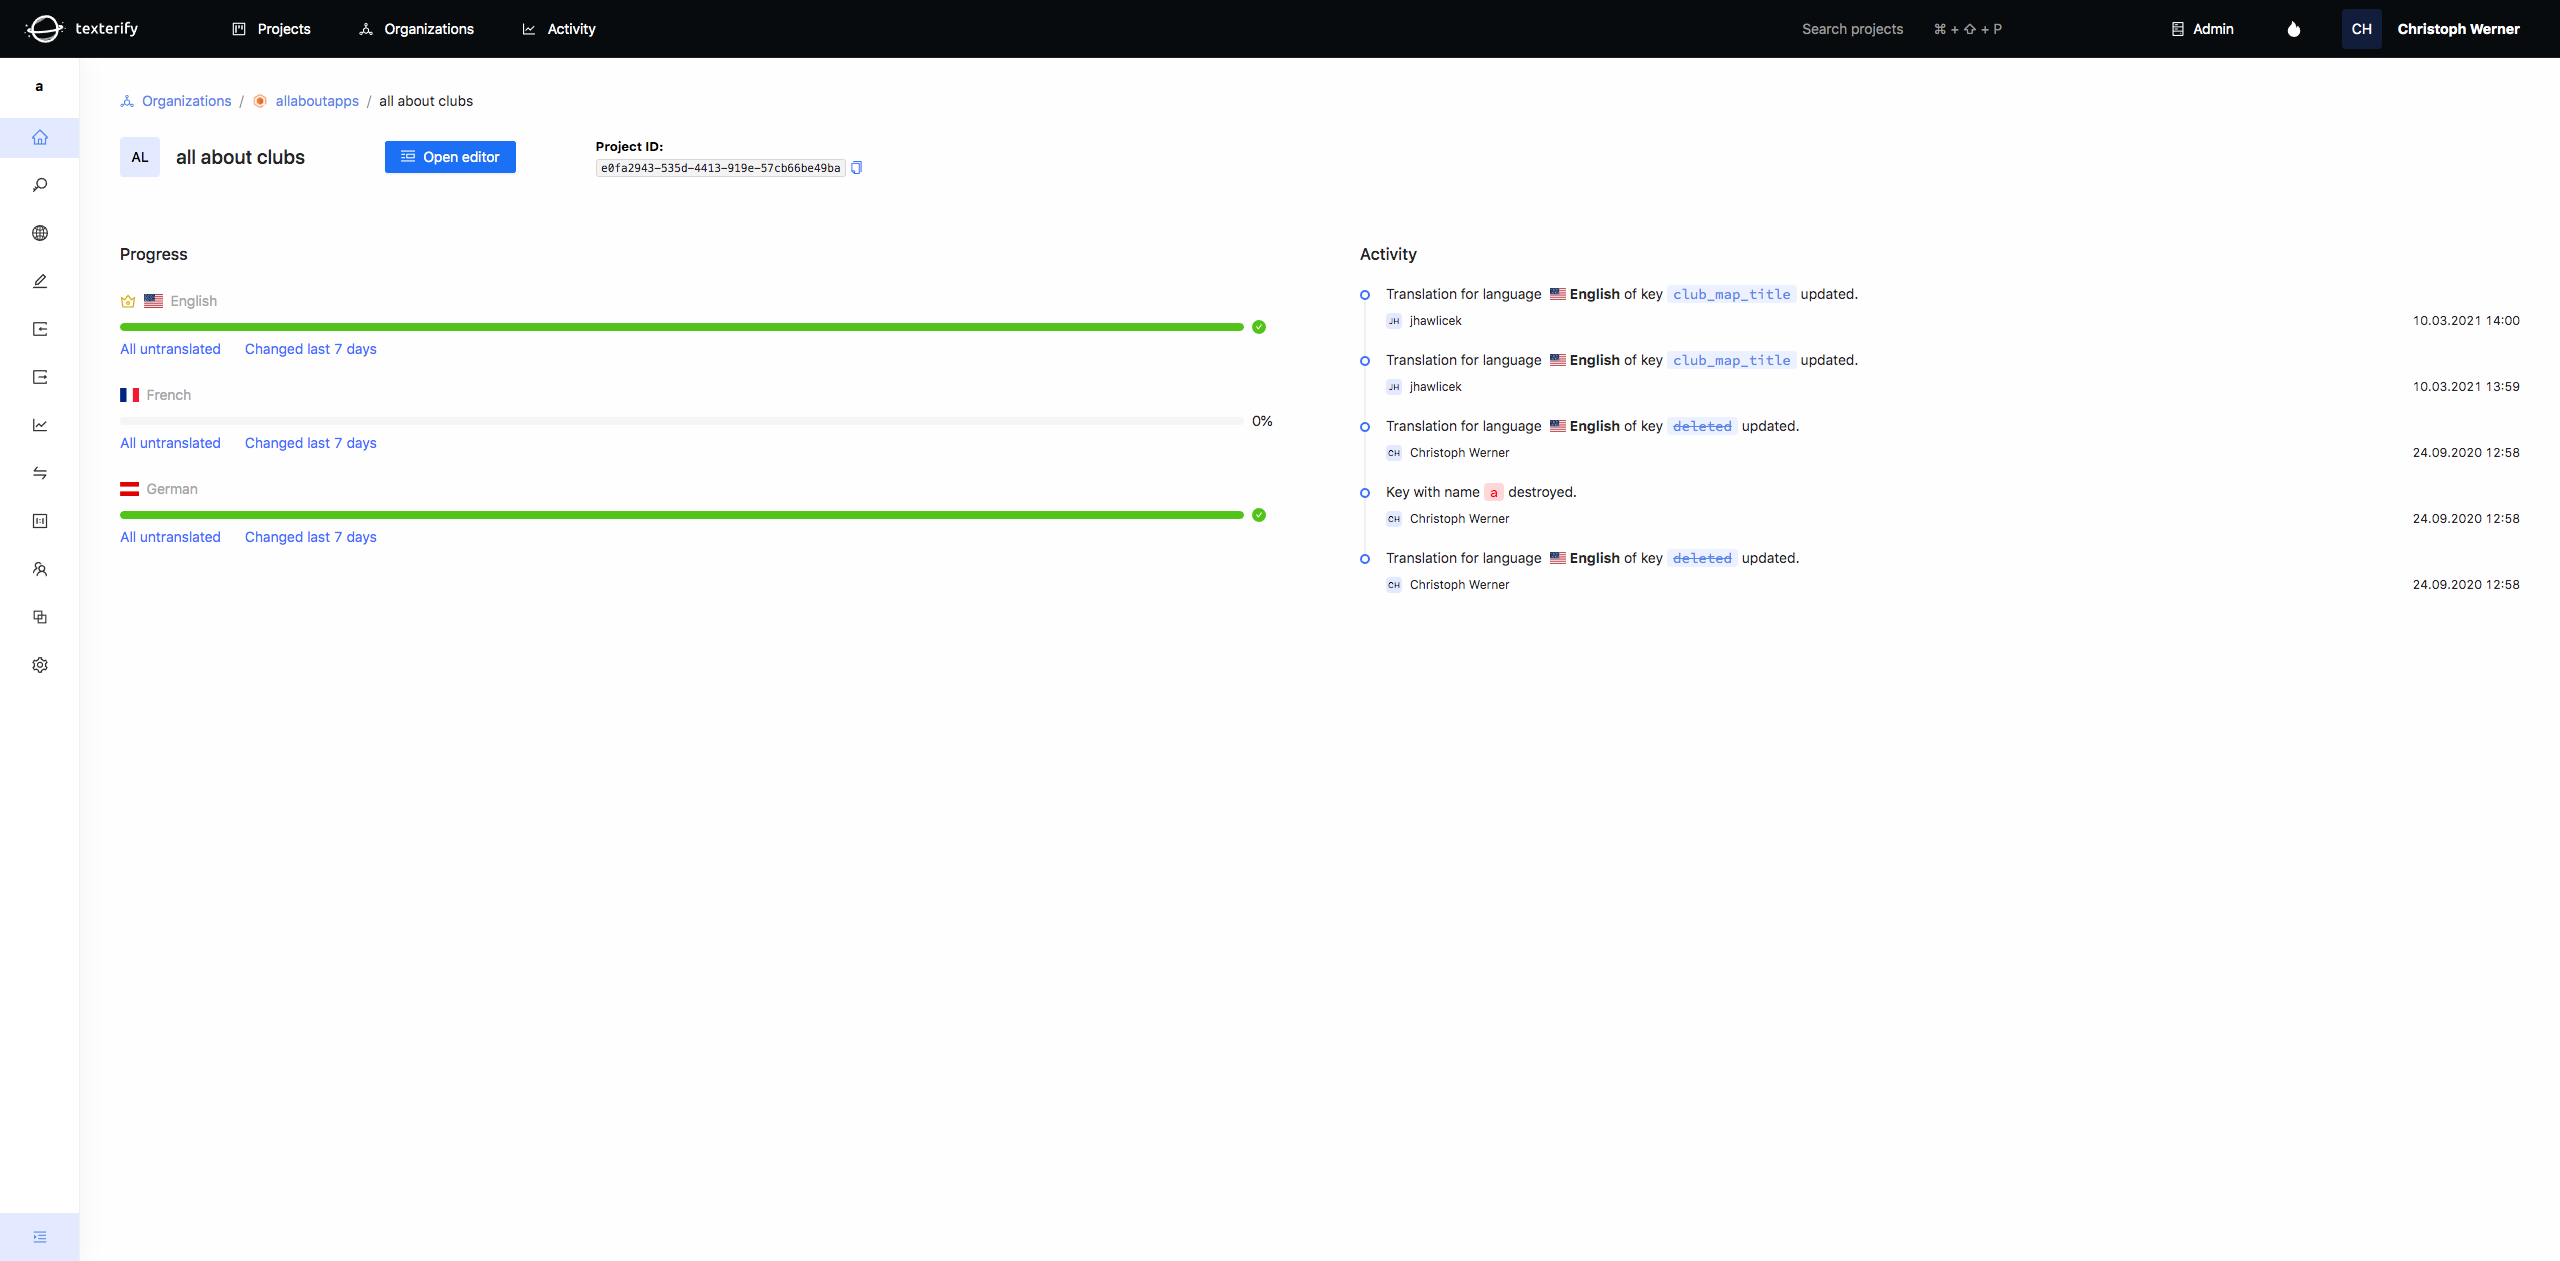Viewport: 2560px width, 1261px height.
Task: Click the project ID code text
Action: coord(720,168)
